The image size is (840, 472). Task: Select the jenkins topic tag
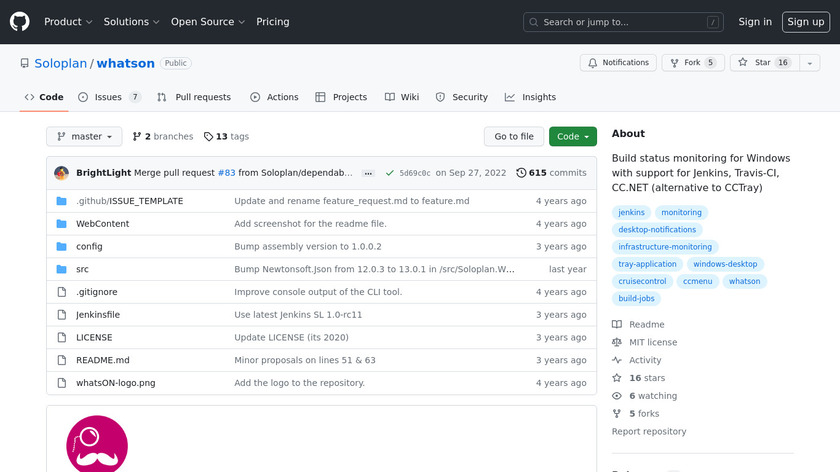click(x=632, y=213)
